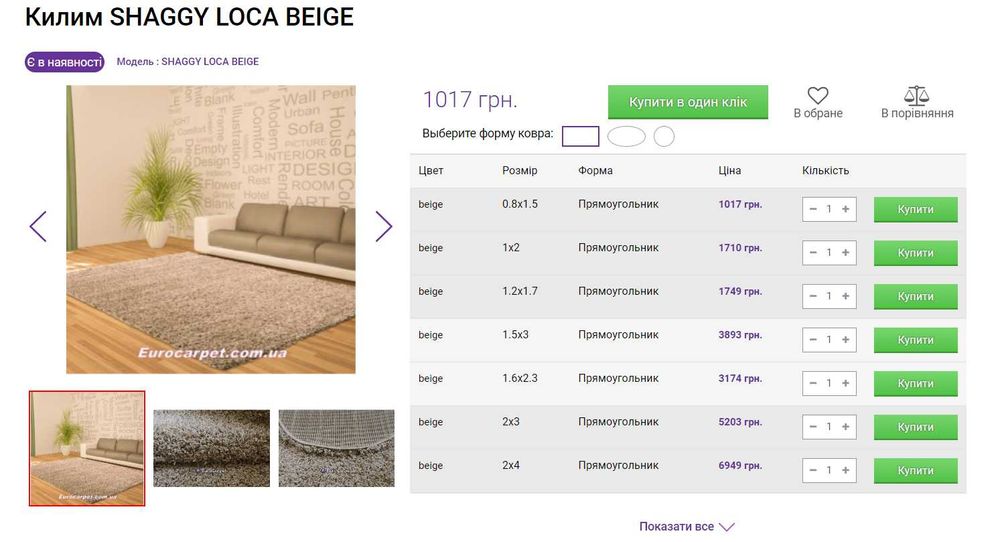Select the rectangle carpet shape
The width and height of the screenshot is (1000, 542).
(x=581, y=136)
